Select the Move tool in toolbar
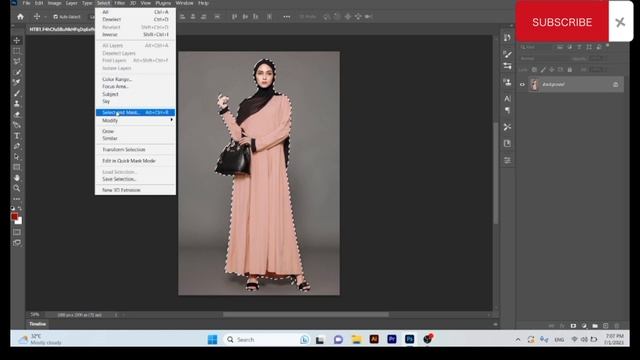 [x=17, y=40]
